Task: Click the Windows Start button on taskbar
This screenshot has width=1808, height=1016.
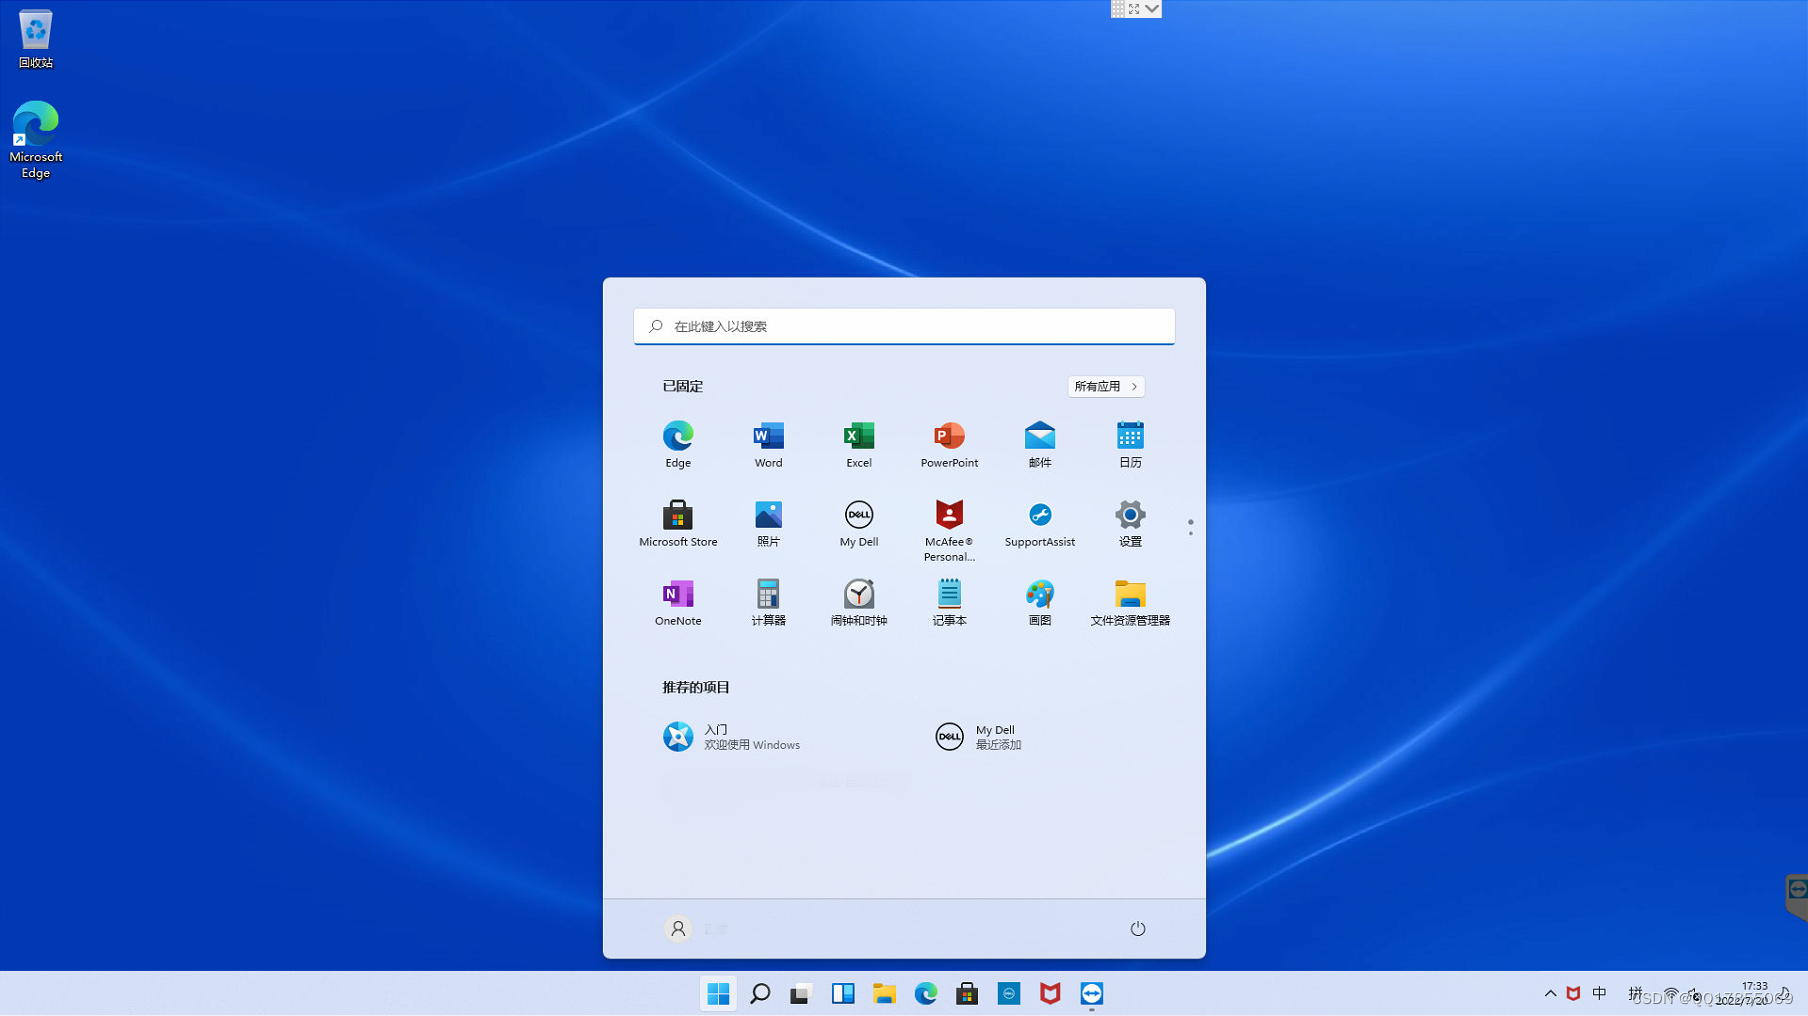Action: point(718,993)
